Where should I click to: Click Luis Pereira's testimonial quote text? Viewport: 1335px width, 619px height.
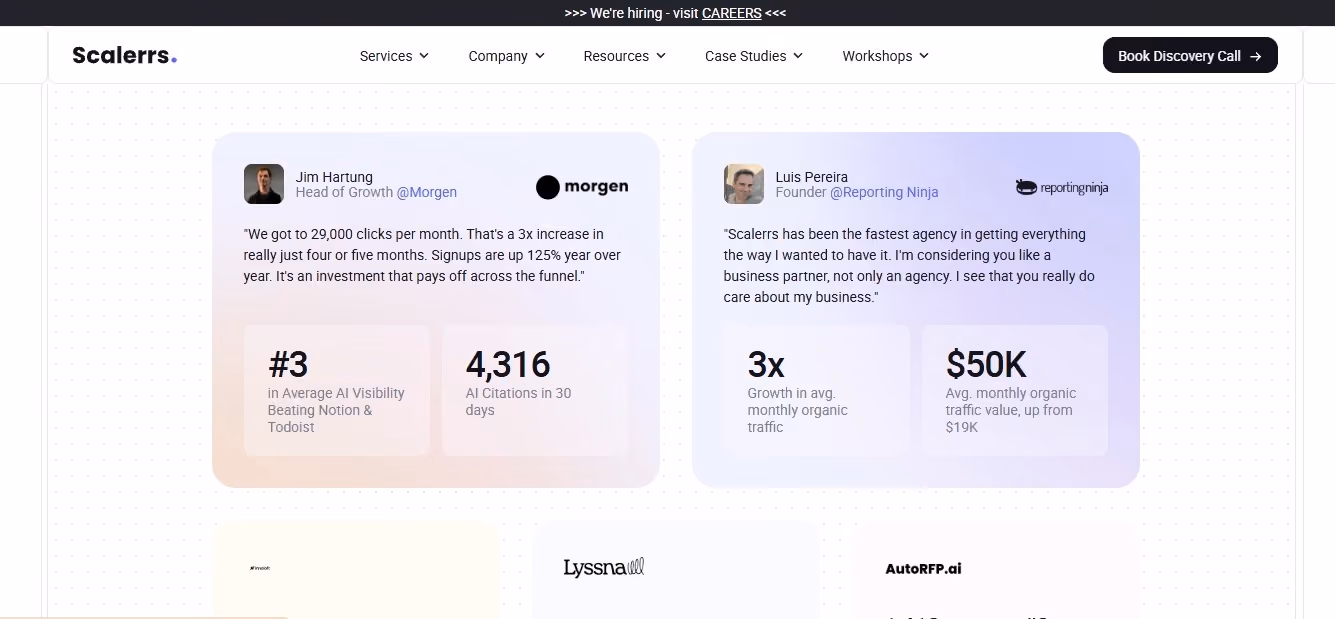[x=909, y=265]
